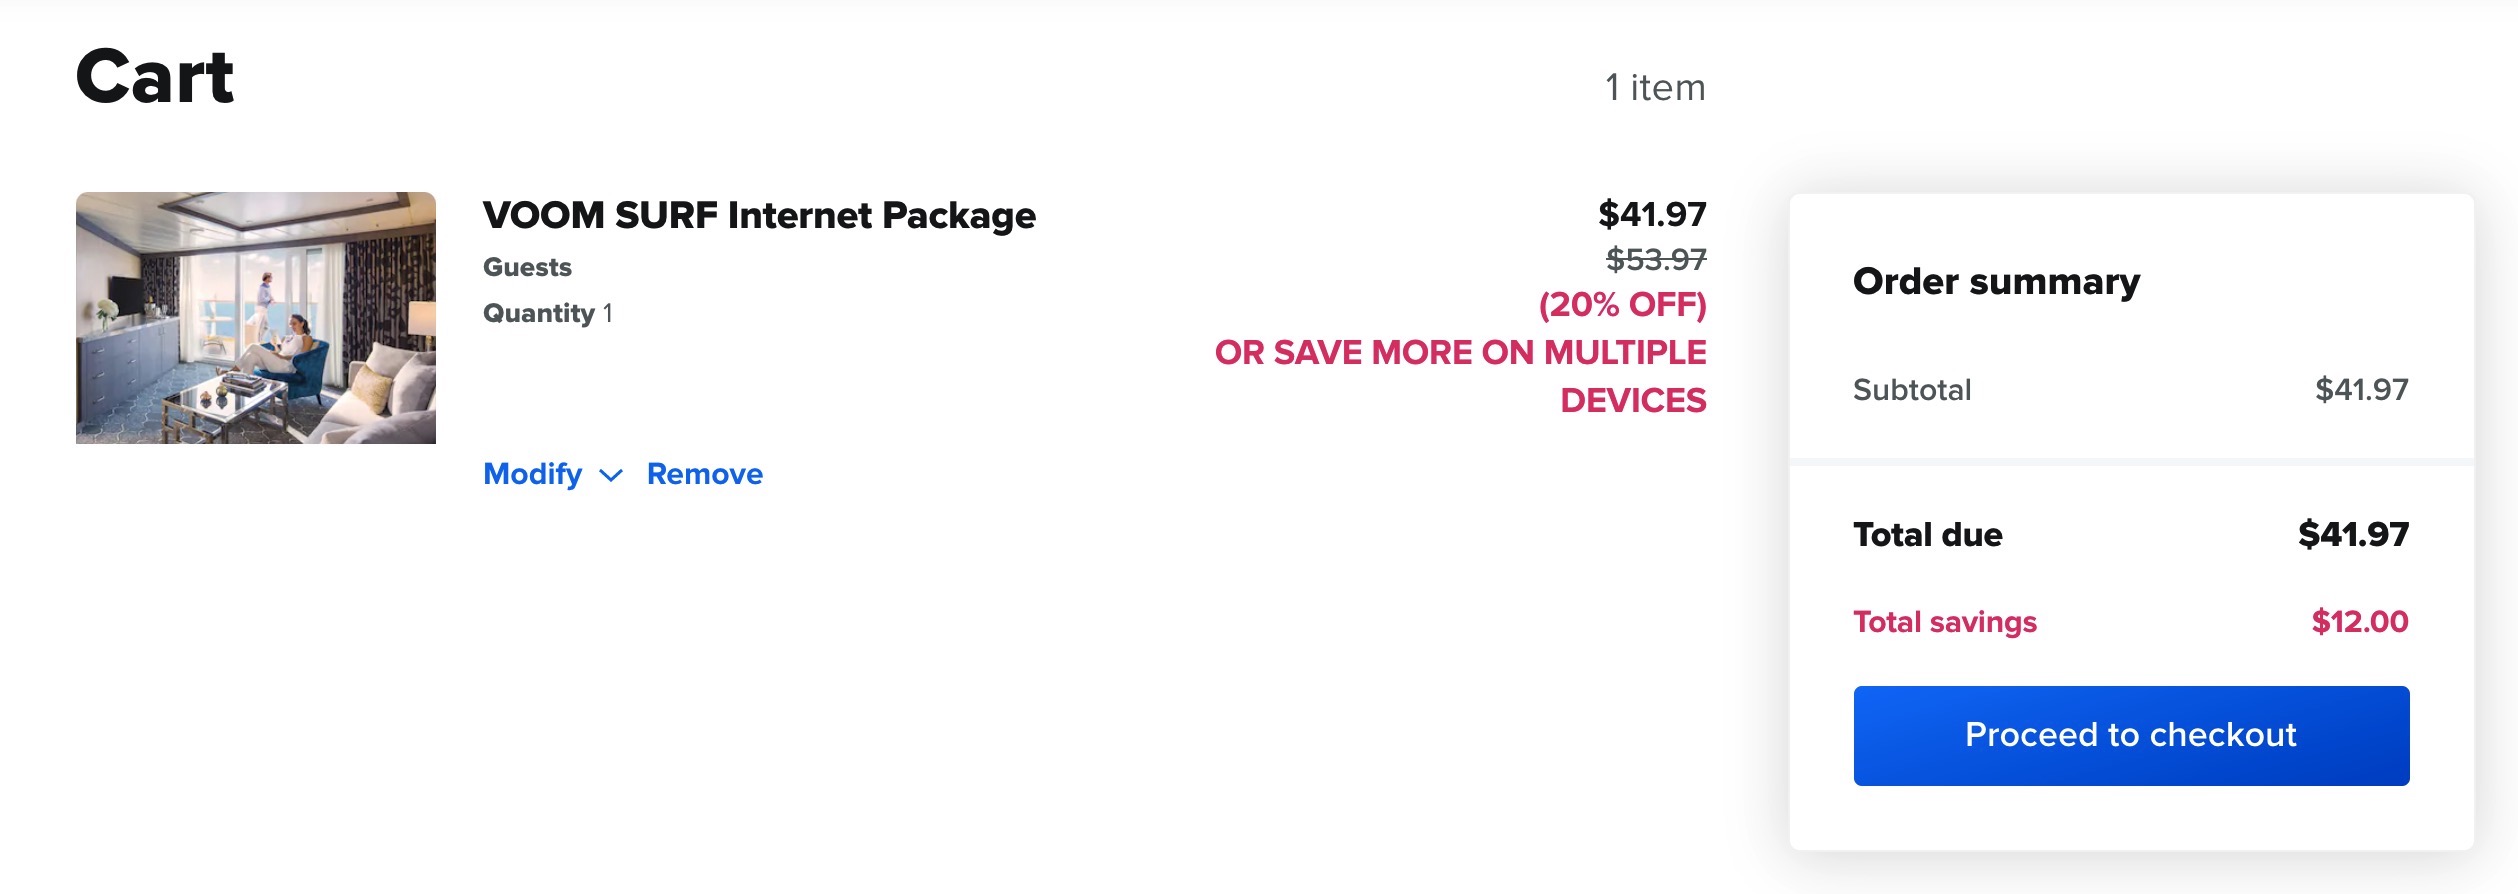Click the Order summary heading
The height and width of the screenshot is (894, 2518).
1996,281
